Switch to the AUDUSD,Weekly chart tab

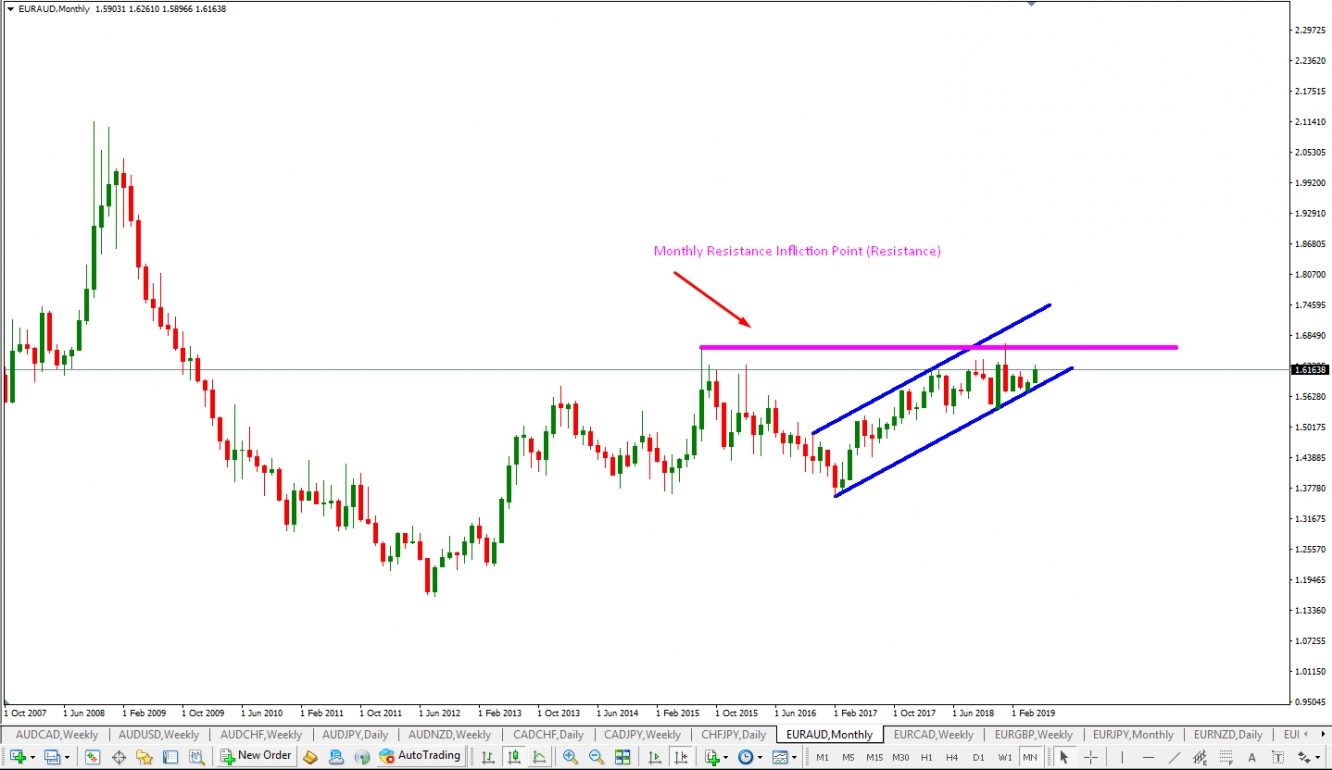160,734
